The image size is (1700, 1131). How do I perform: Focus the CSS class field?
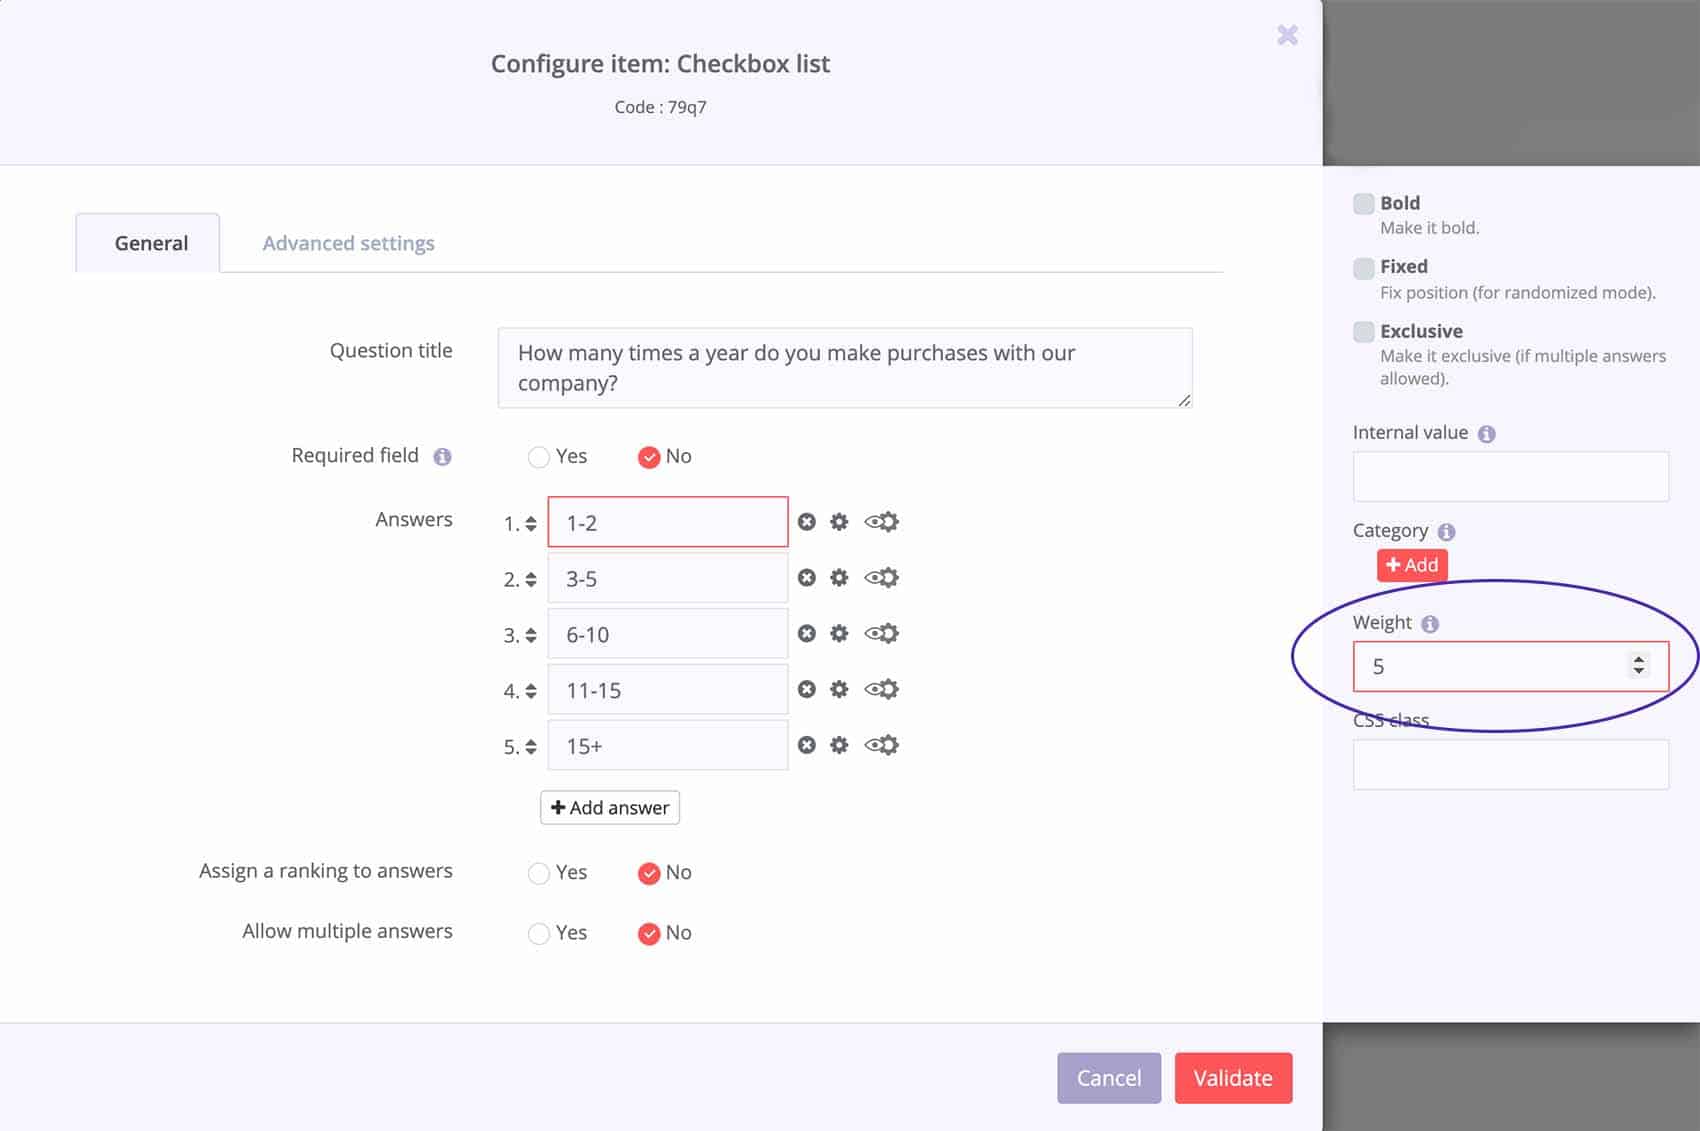point(1511,765)
